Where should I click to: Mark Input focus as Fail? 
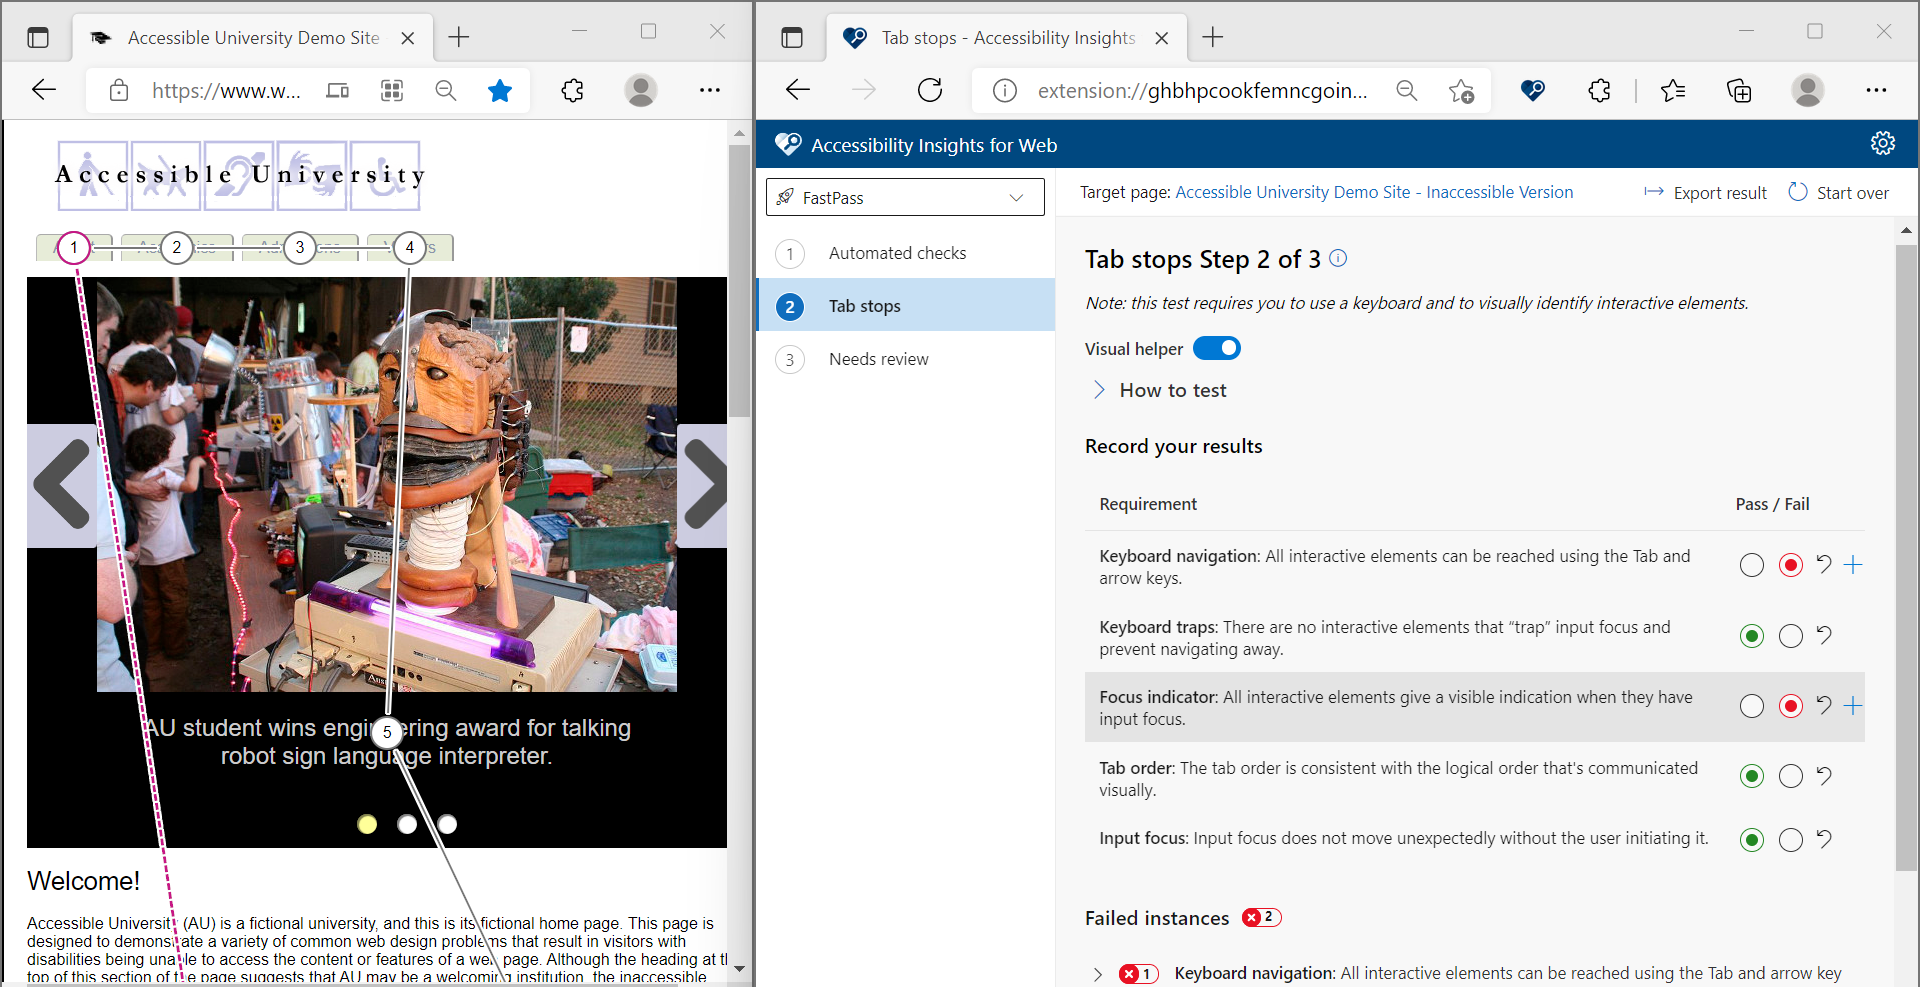point(1791,840)
